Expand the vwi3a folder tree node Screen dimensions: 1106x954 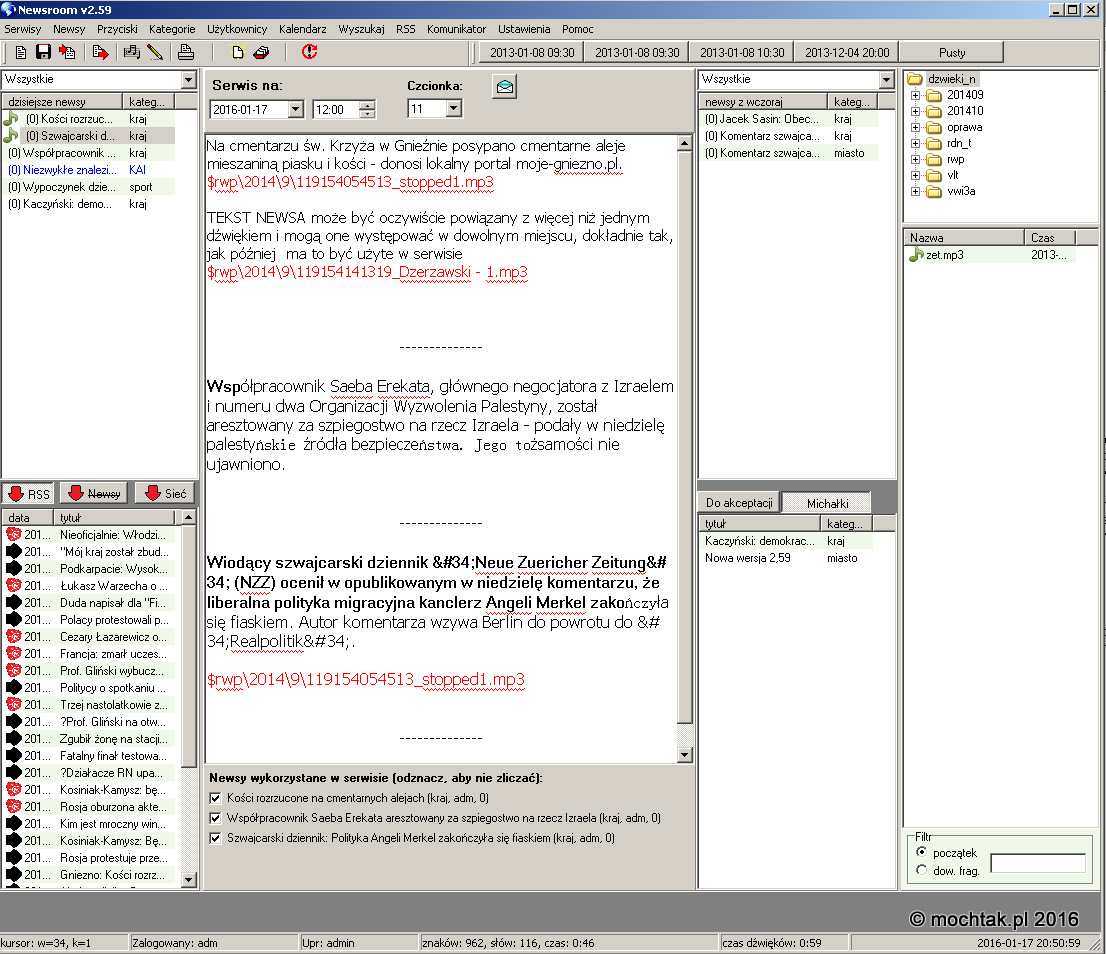pyautogui.click(x=916, y=192)
